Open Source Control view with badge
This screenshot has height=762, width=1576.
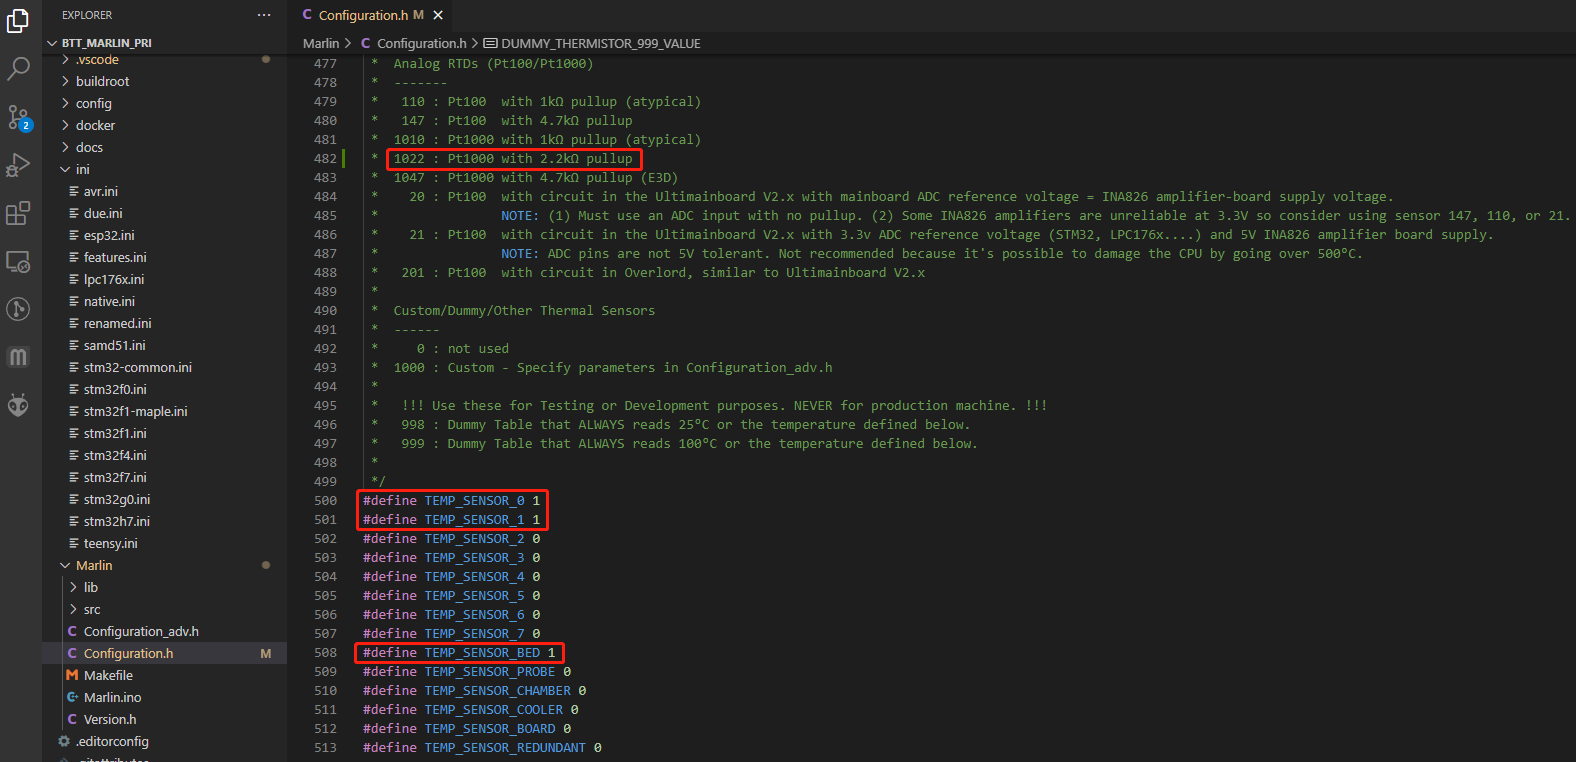tap(18, 117)
